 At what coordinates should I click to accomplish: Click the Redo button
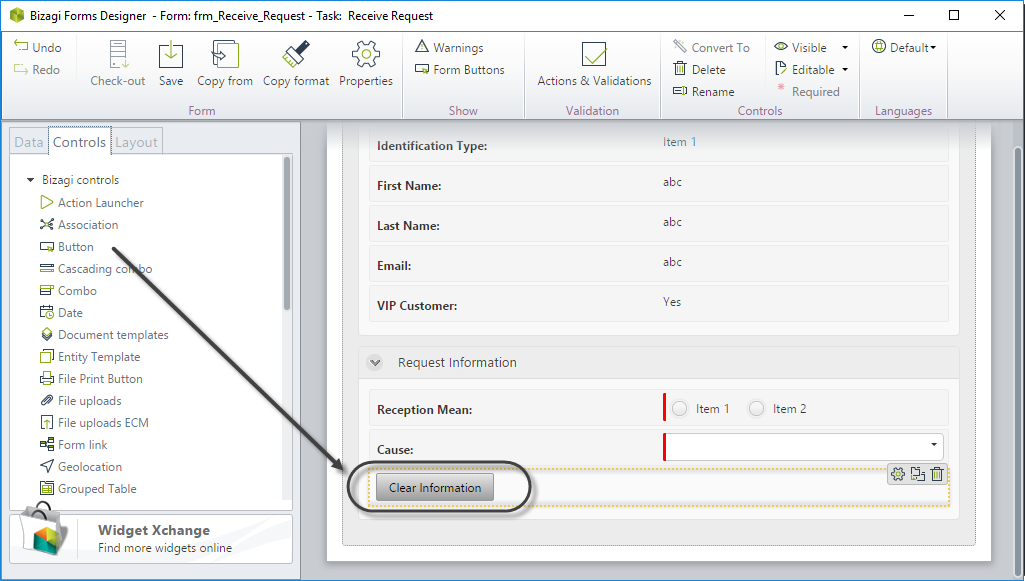[37, 69]
